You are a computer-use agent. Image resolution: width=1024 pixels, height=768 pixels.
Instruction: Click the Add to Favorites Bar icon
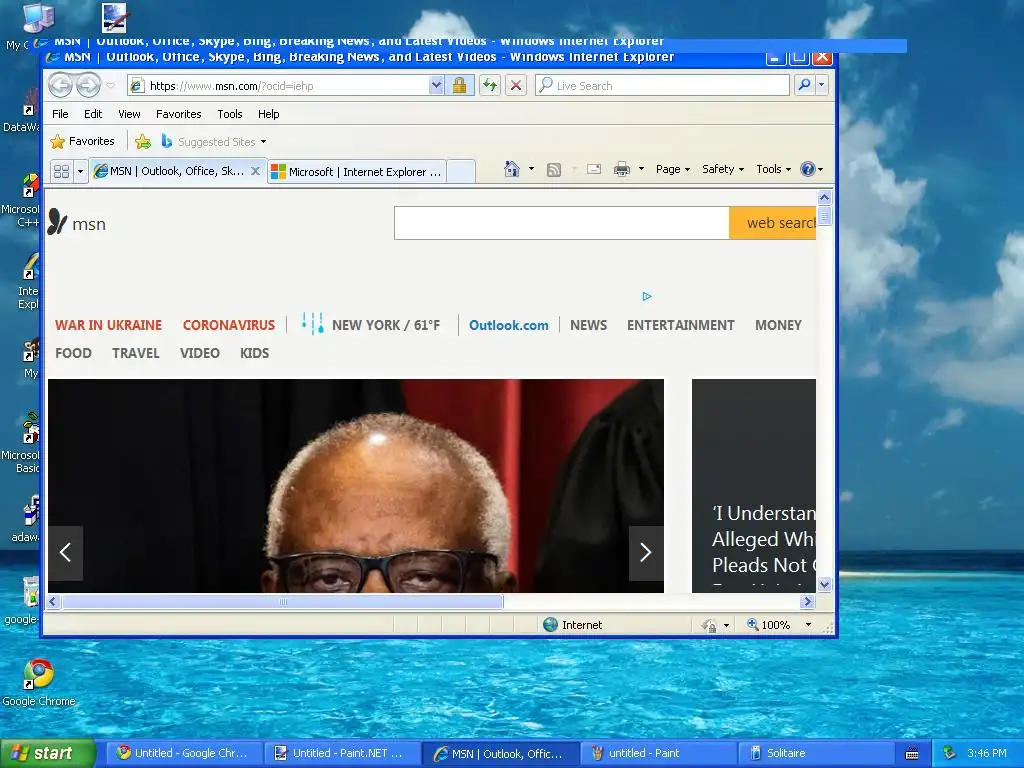[x=142, y=141]
